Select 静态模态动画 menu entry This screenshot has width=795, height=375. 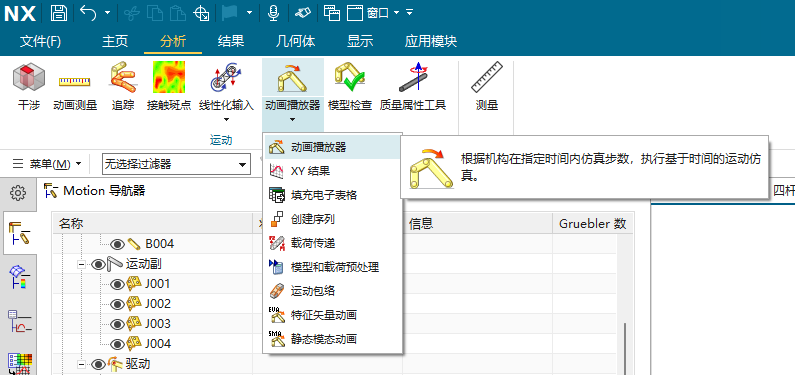333,339
